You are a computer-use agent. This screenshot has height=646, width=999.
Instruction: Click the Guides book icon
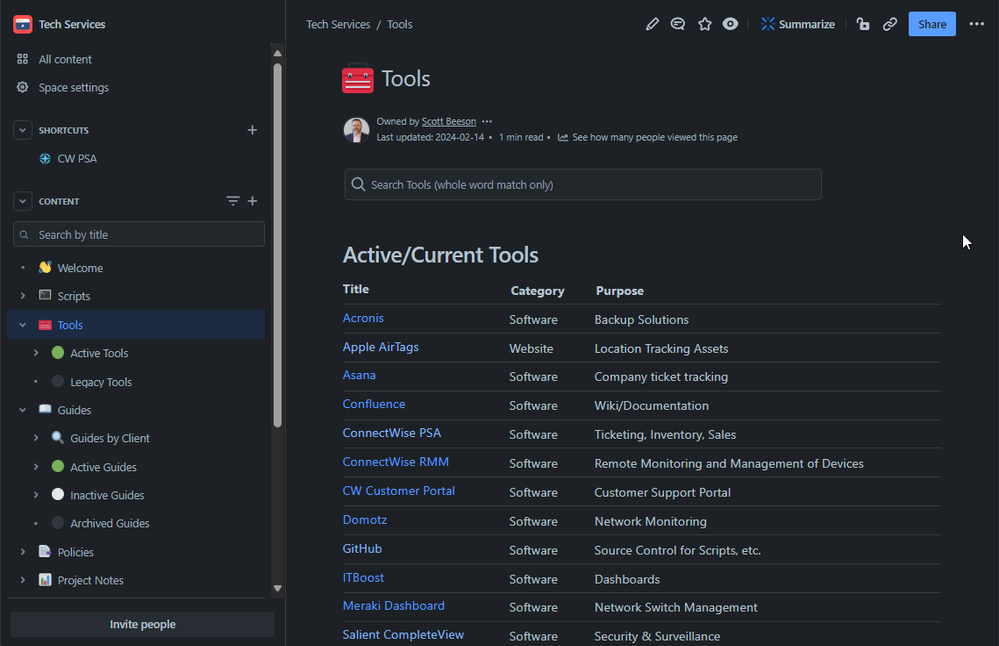[45, 409]
